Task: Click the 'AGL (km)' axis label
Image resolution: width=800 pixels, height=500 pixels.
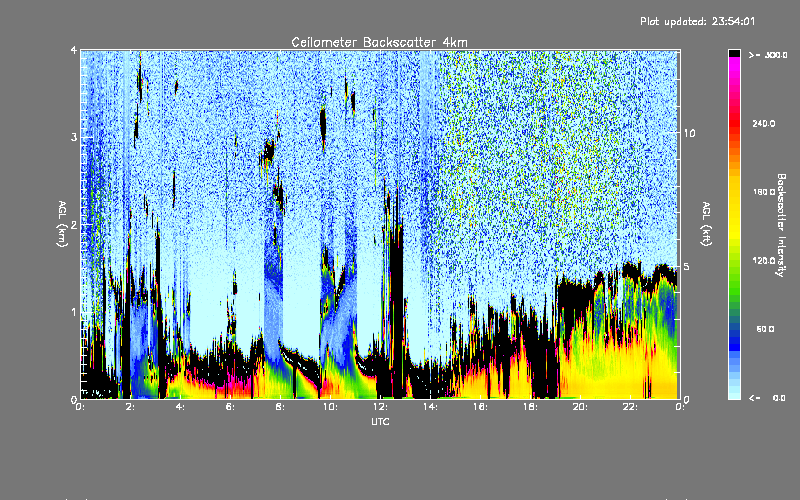Action: [62, 224]
